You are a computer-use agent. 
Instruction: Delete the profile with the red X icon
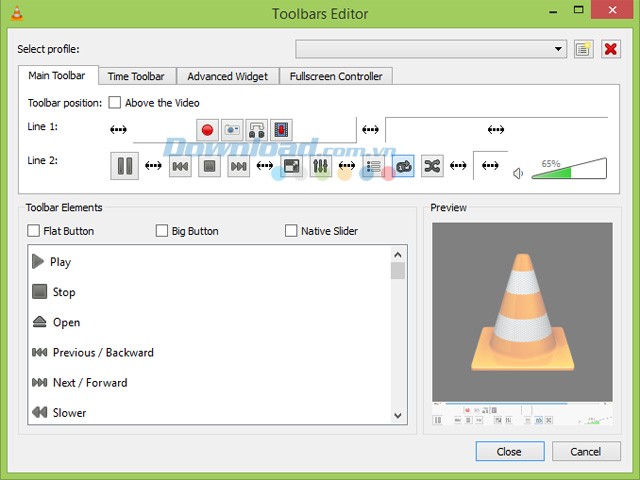611,49
